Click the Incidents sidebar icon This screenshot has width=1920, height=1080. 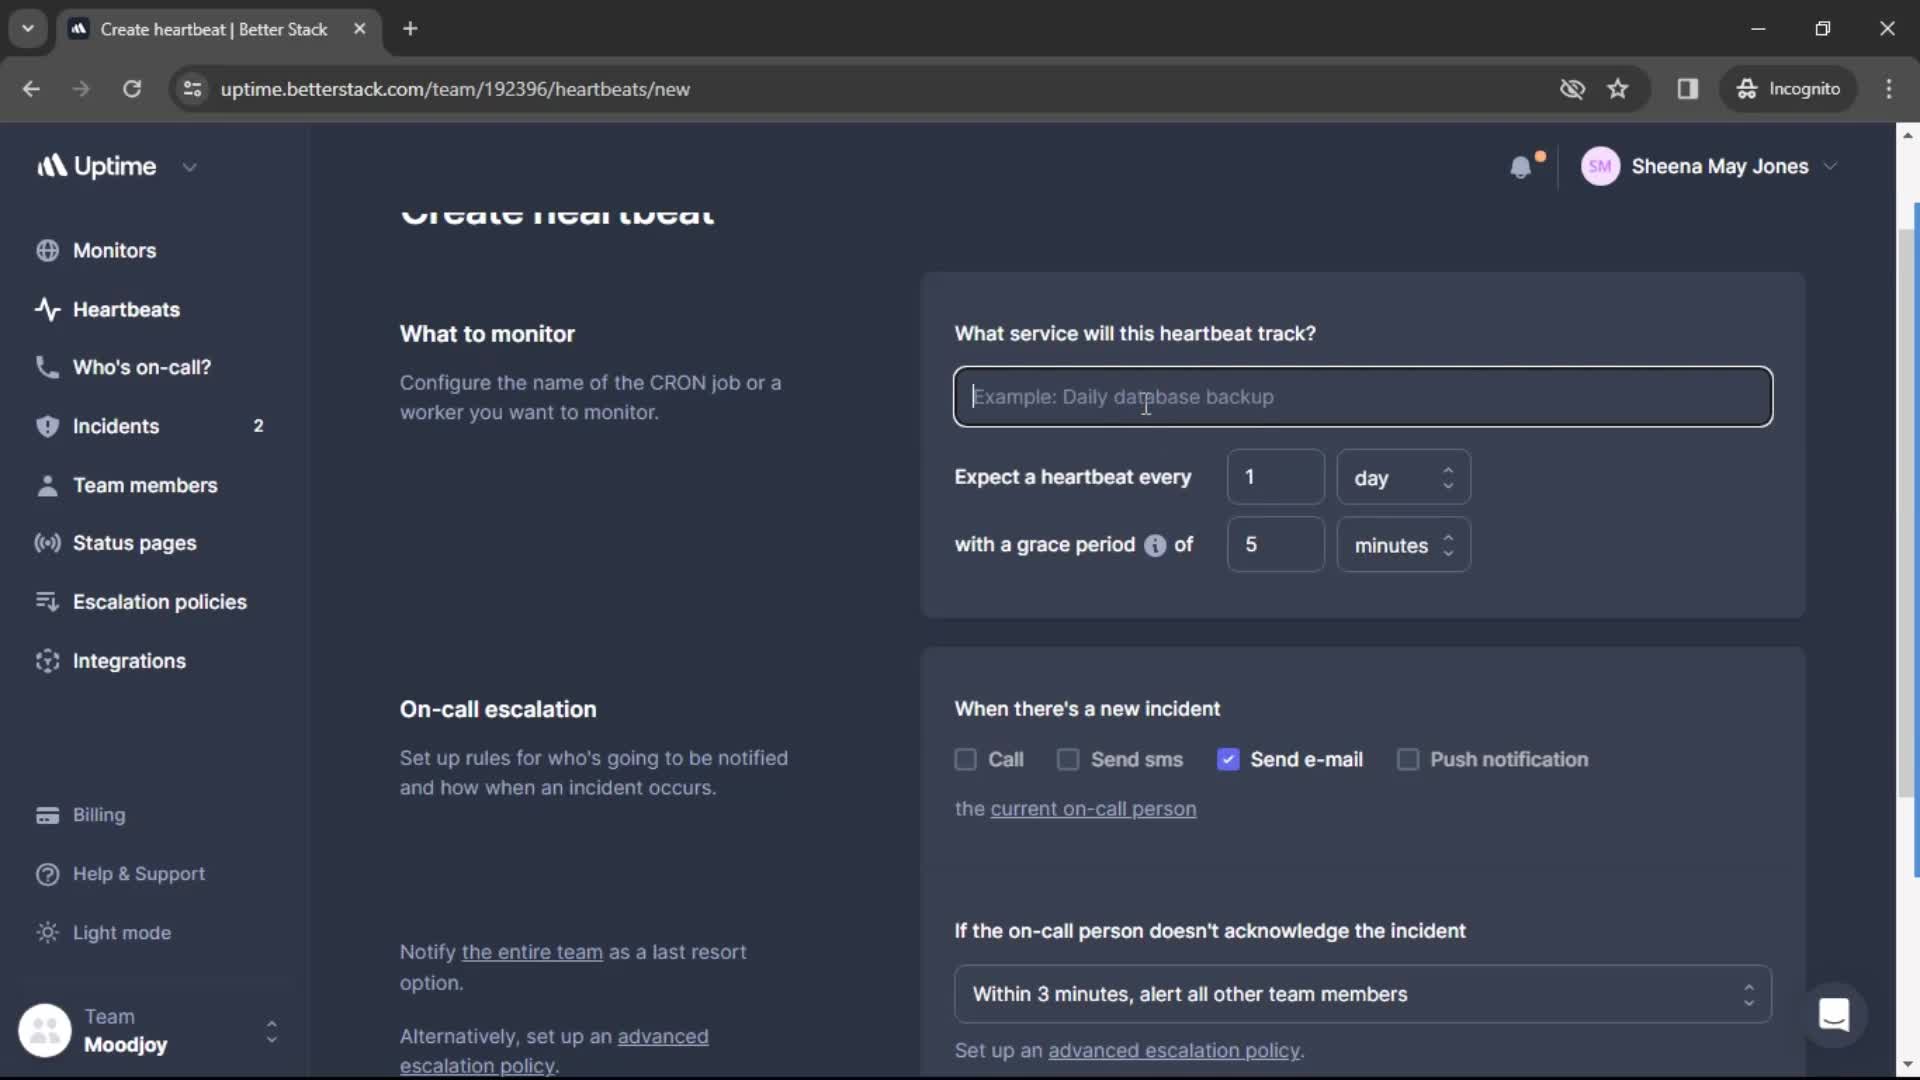(x=45, y=426)
